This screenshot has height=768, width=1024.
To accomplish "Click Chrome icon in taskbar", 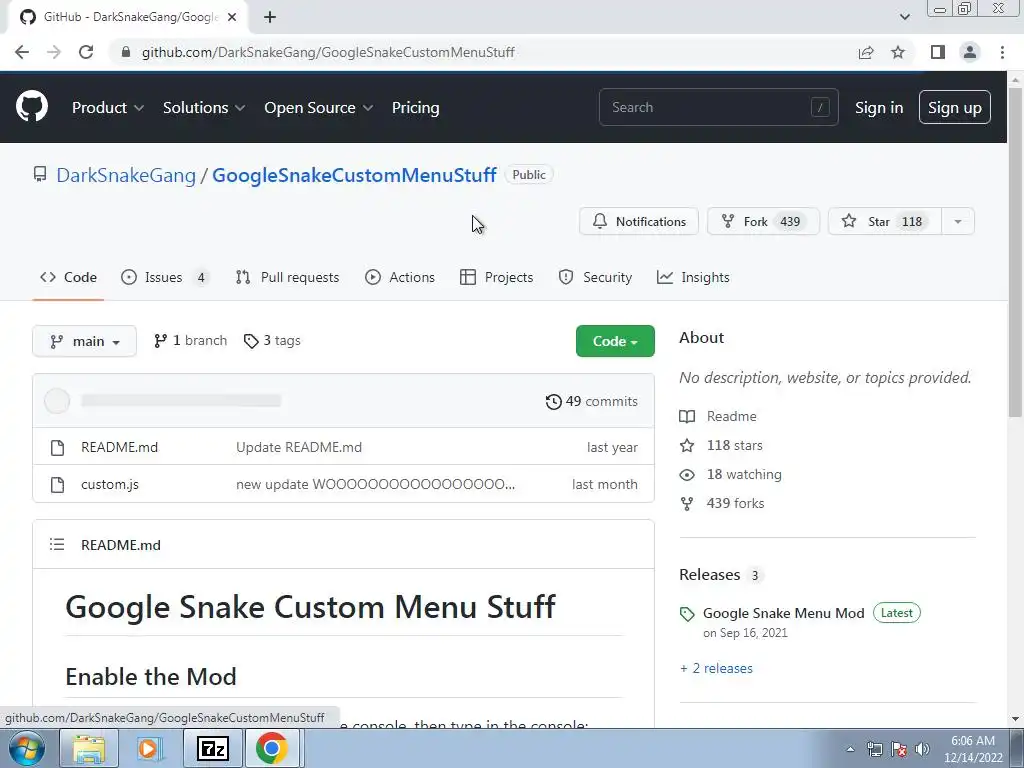I will coord(272,748).
